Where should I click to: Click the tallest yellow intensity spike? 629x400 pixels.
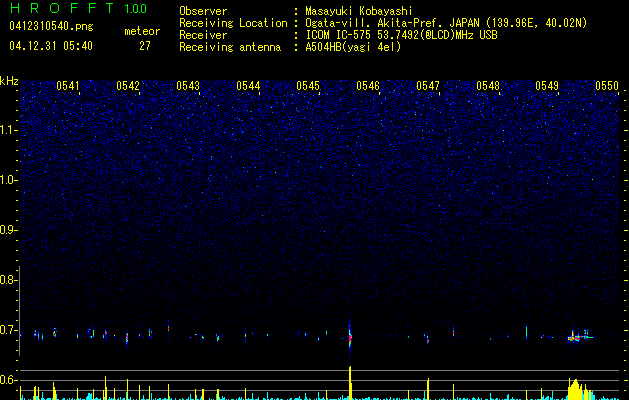coord(350,383)
